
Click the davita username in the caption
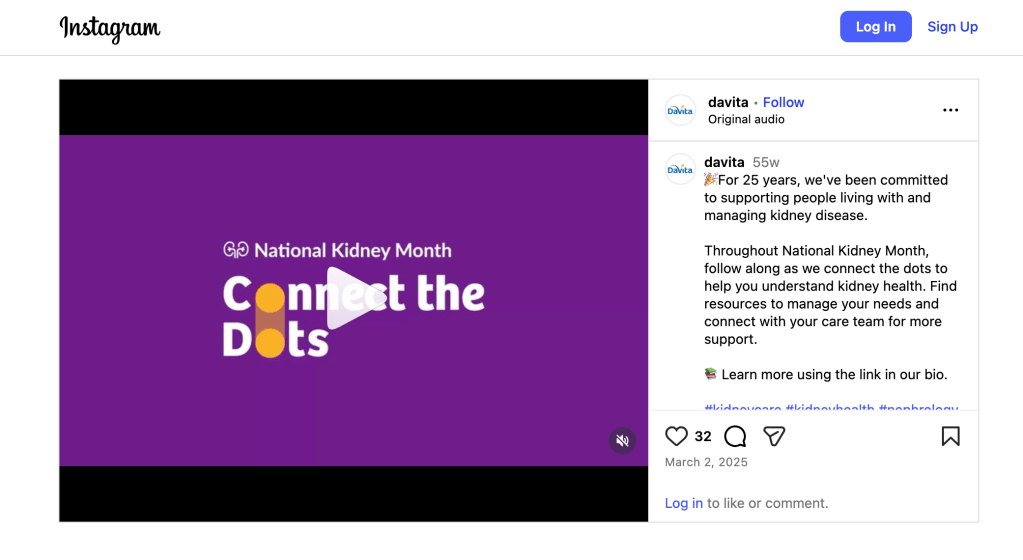724,162
